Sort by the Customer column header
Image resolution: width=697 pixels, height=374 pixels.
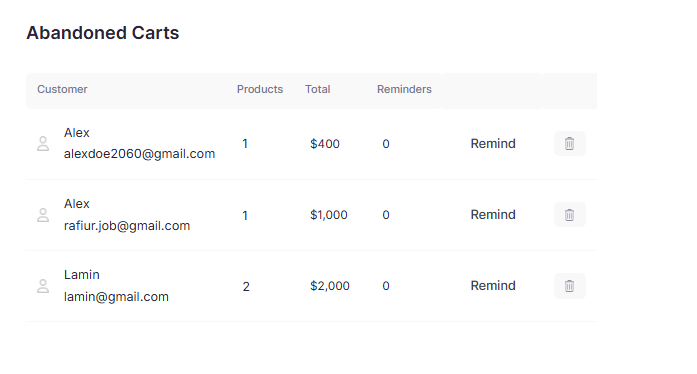(x=62, y=89)
